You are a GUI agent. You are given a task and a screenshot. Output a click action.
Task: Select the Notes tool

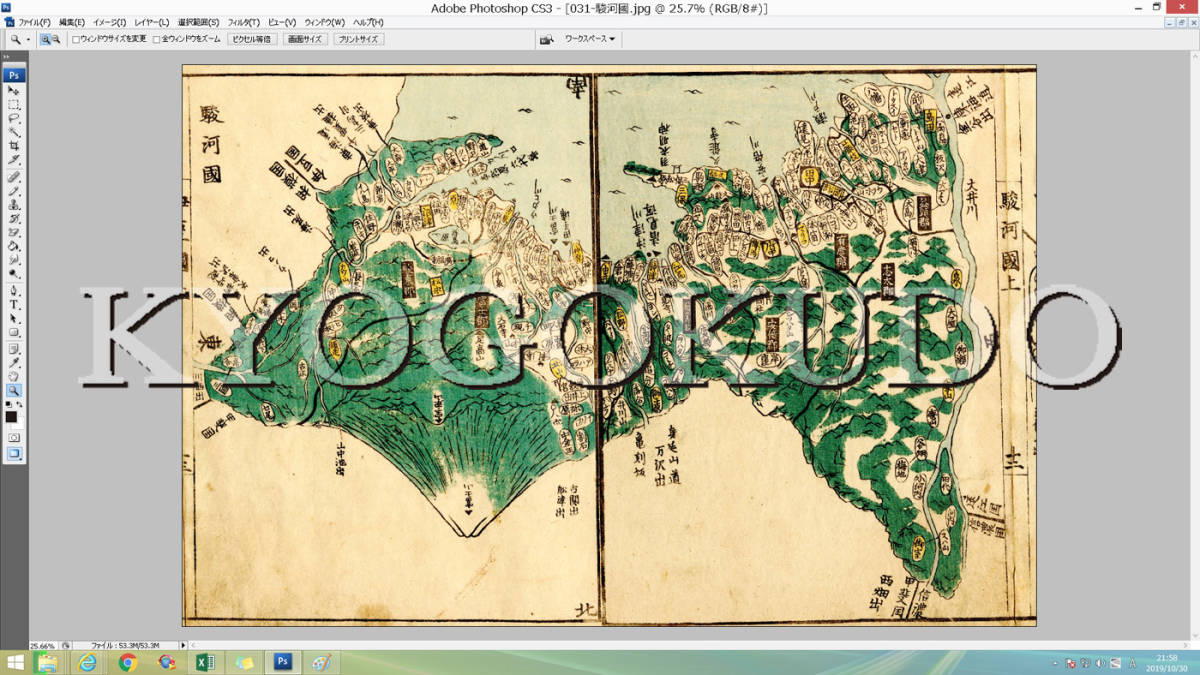pyautogui.click(x=14, y=348)
